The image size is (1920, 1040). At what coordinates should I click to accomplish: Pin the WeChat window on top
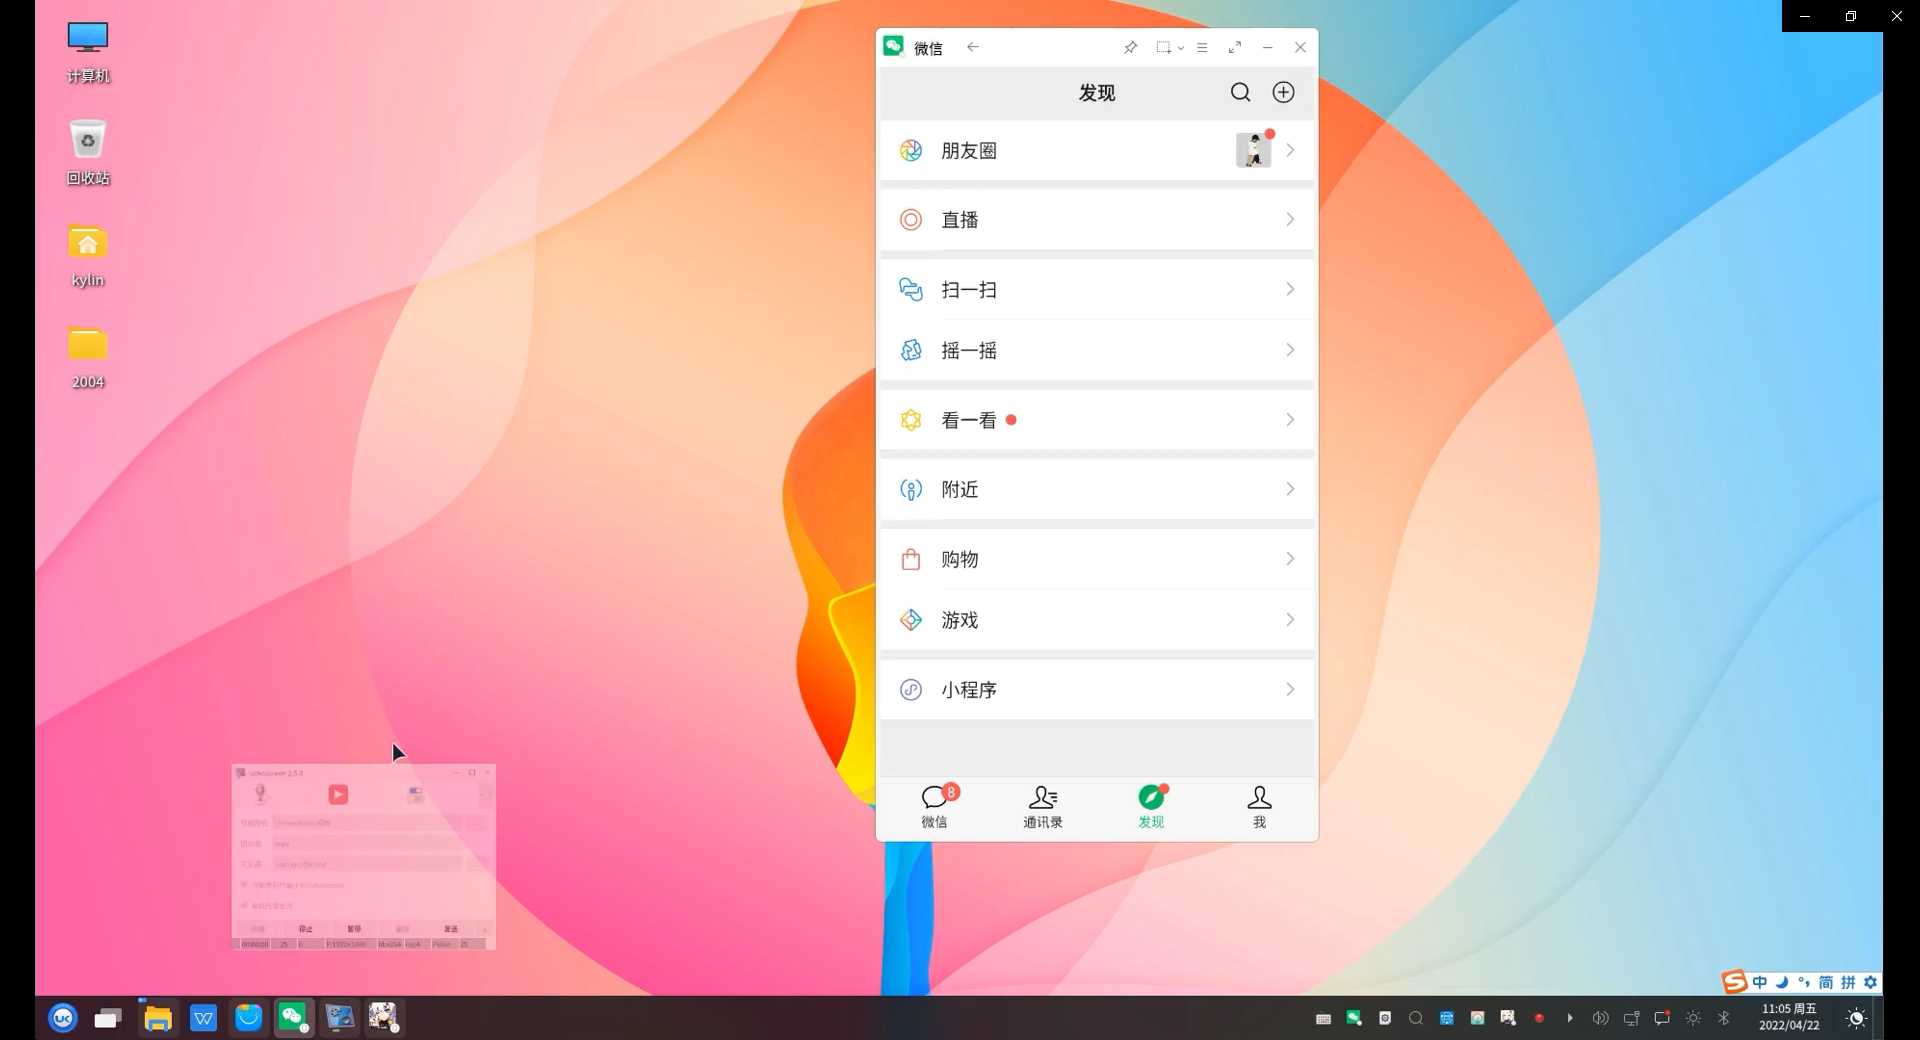1130,47
